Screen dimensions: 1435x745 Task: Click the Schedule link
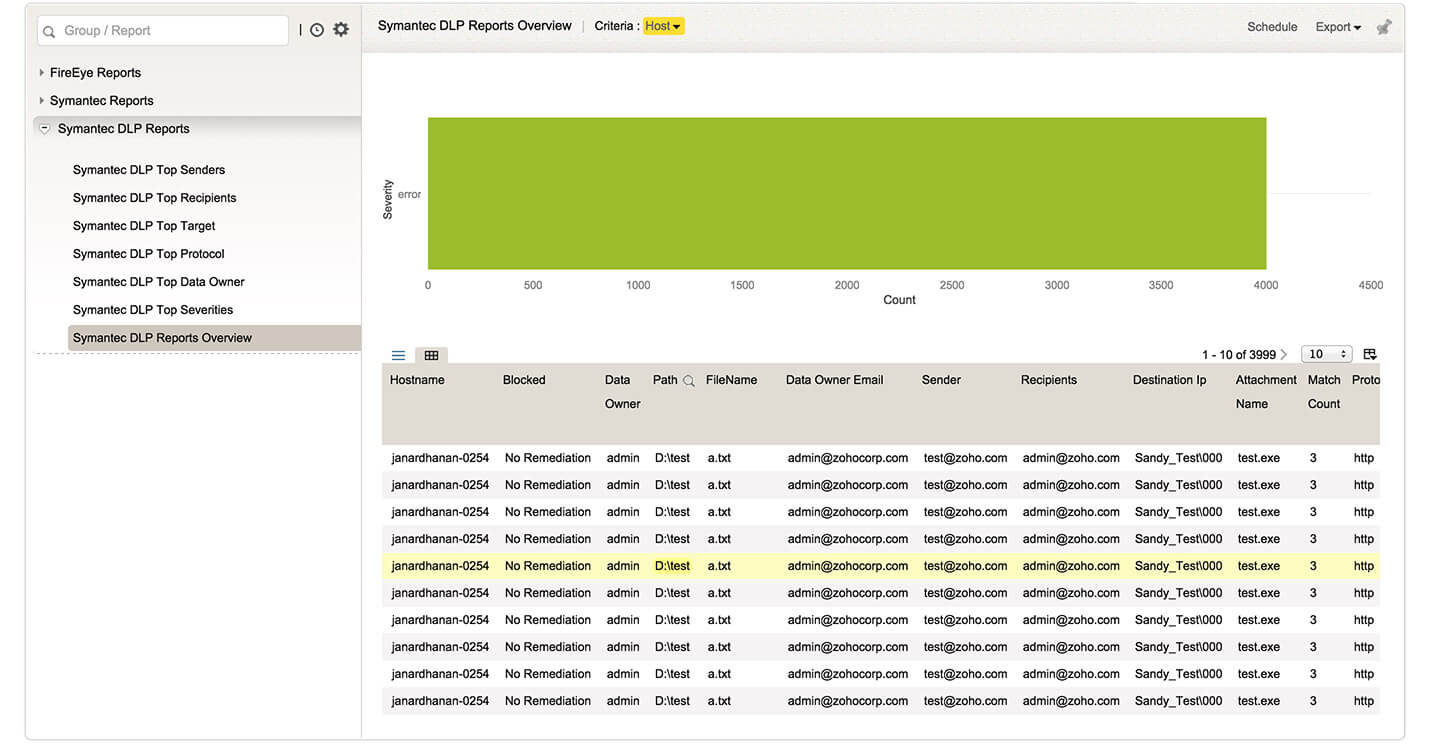(x=1272, y=27)
